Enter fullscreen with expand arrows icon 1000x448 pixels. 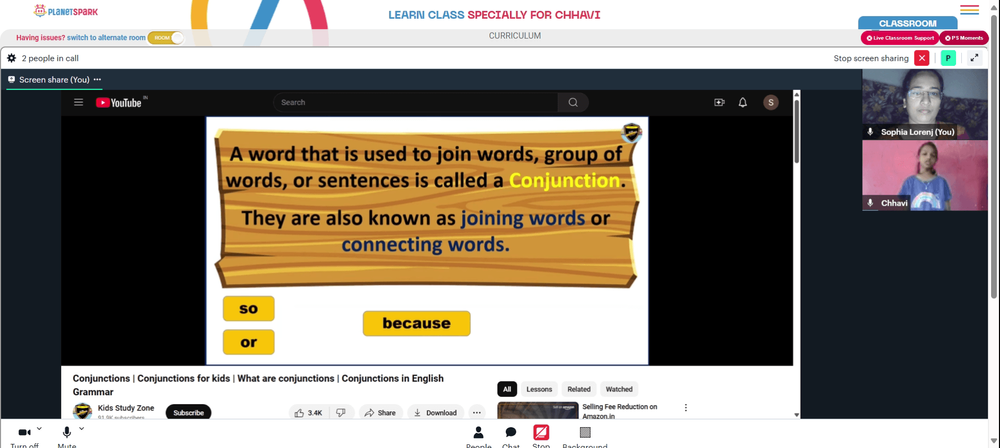[x=974, y=58]
